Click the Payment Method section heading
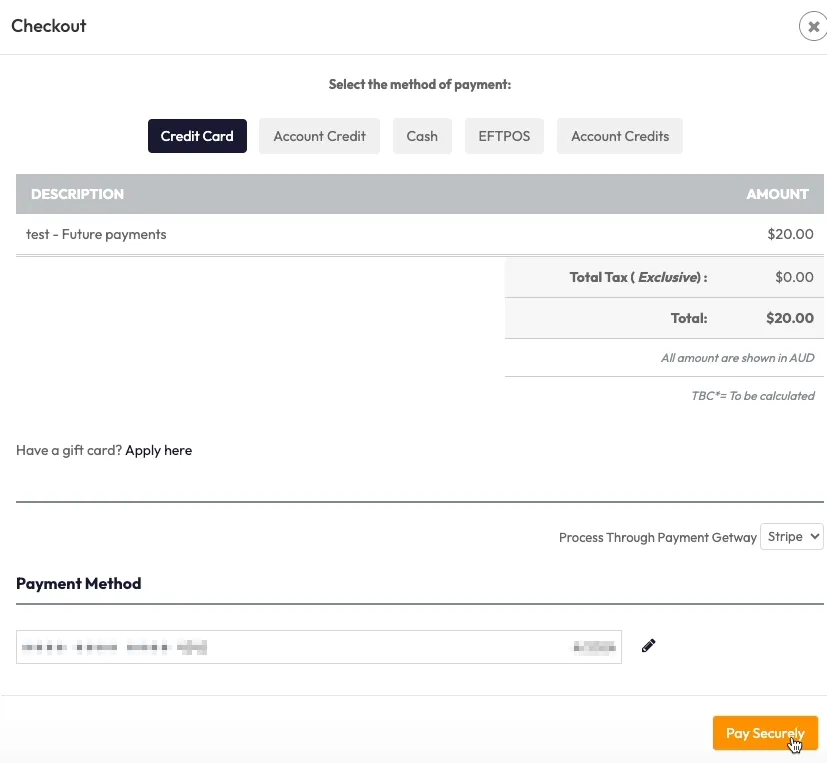827x763 pixels. (79, 584)
